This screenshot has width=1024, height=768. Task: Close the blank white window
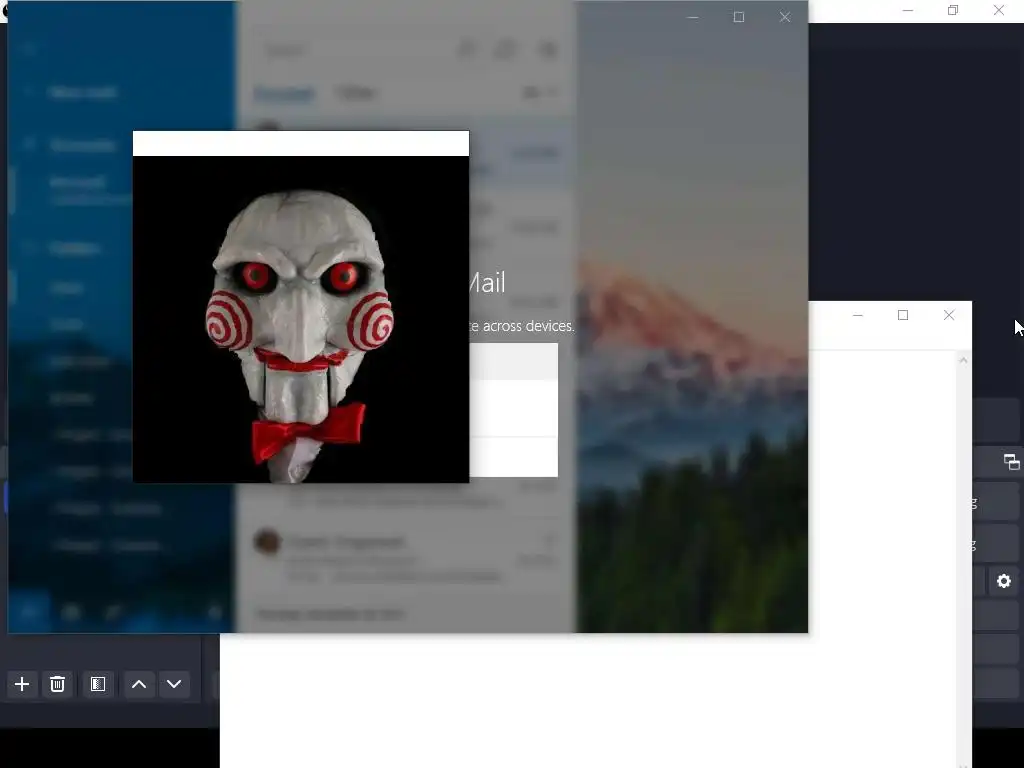949,315
